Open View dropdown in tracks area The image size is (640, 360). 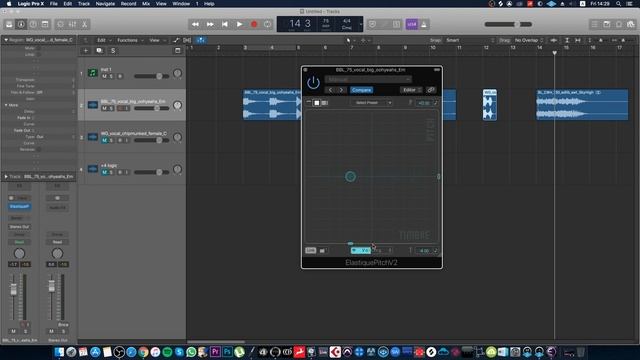[x=157, y=40]
